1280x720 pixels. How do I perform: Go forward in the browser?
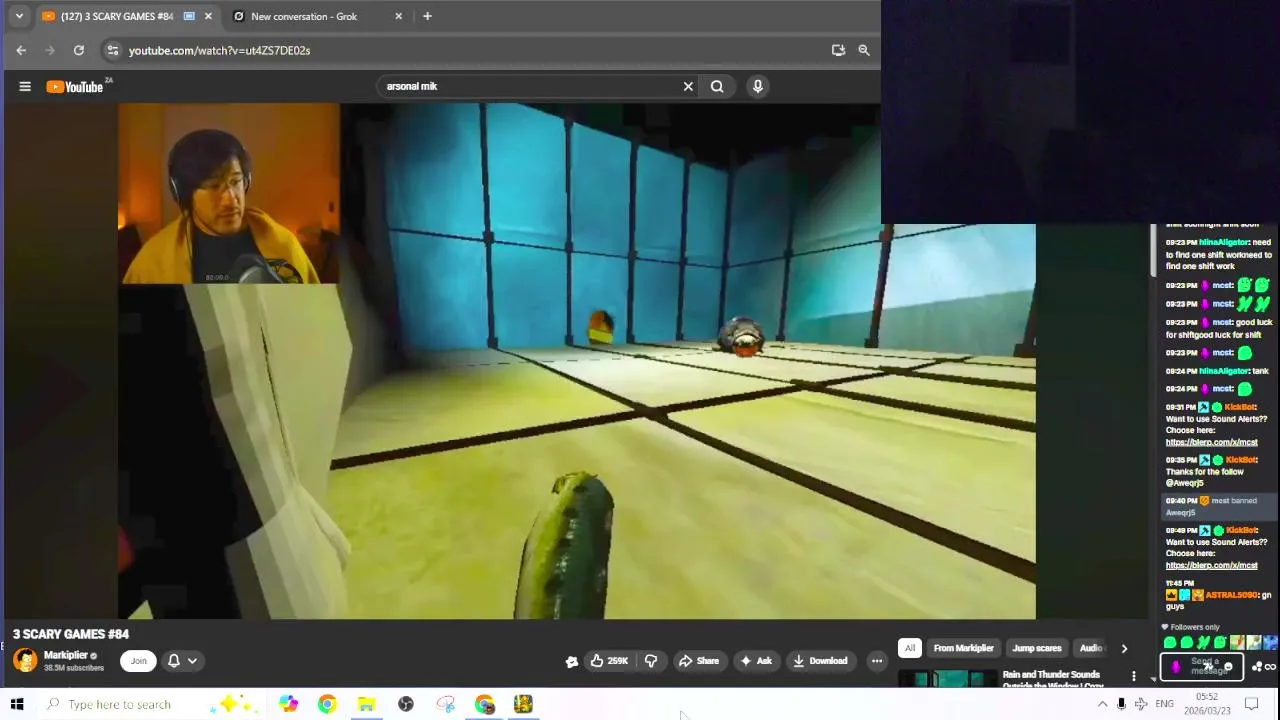[49, 50]
